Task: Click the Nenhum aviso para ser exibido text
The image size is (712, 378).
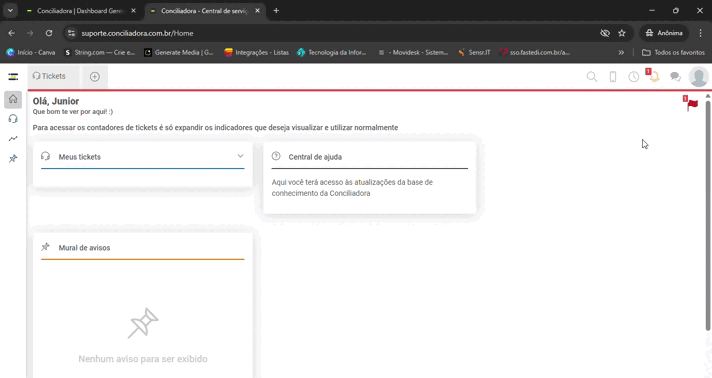Action: (x=143, y=359)
